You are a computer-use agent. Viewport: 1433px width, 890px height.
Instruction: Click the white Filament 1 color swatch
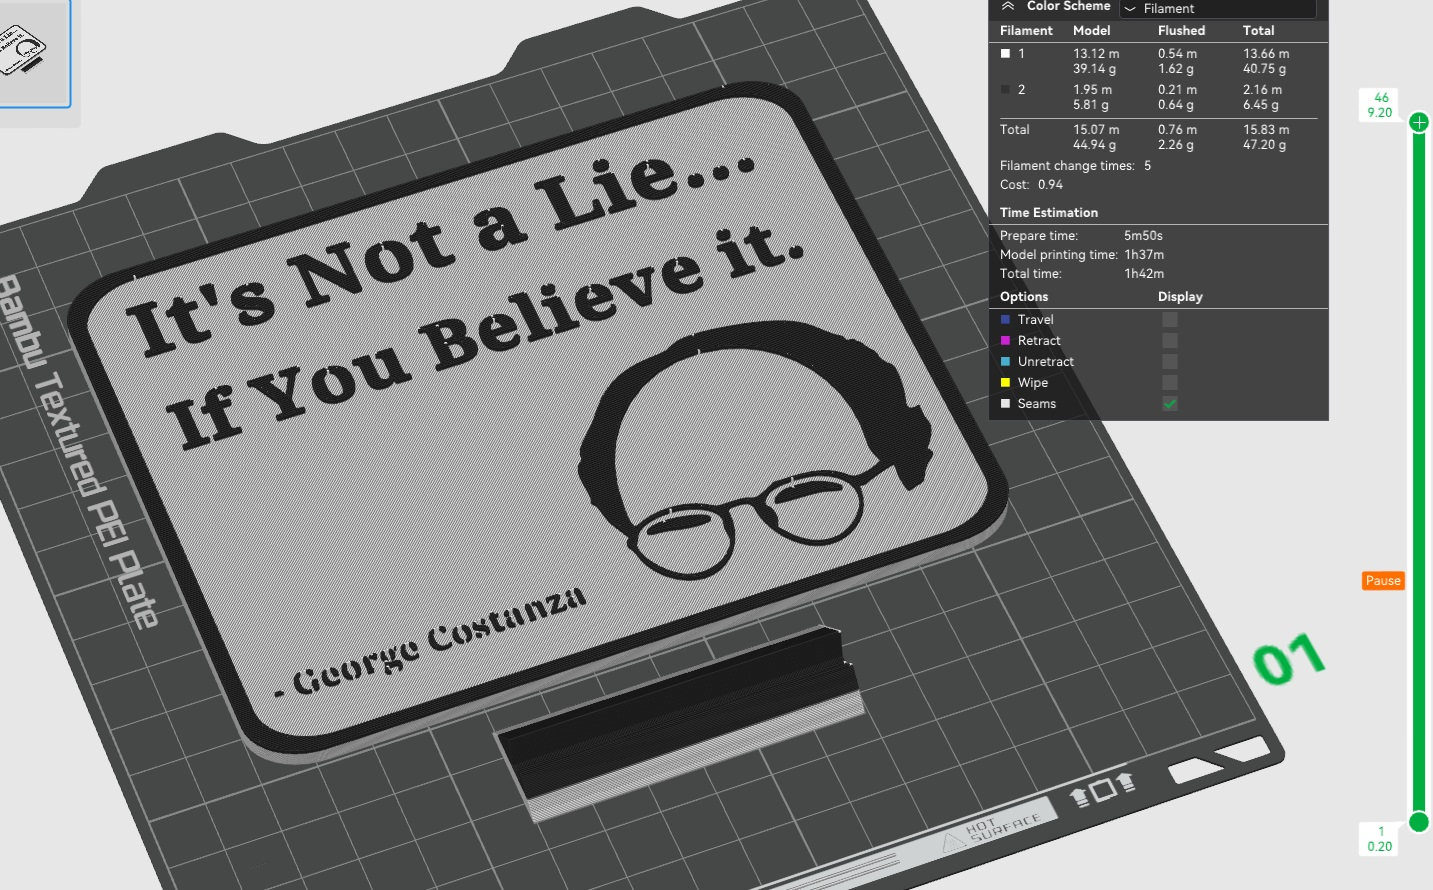1005,54
